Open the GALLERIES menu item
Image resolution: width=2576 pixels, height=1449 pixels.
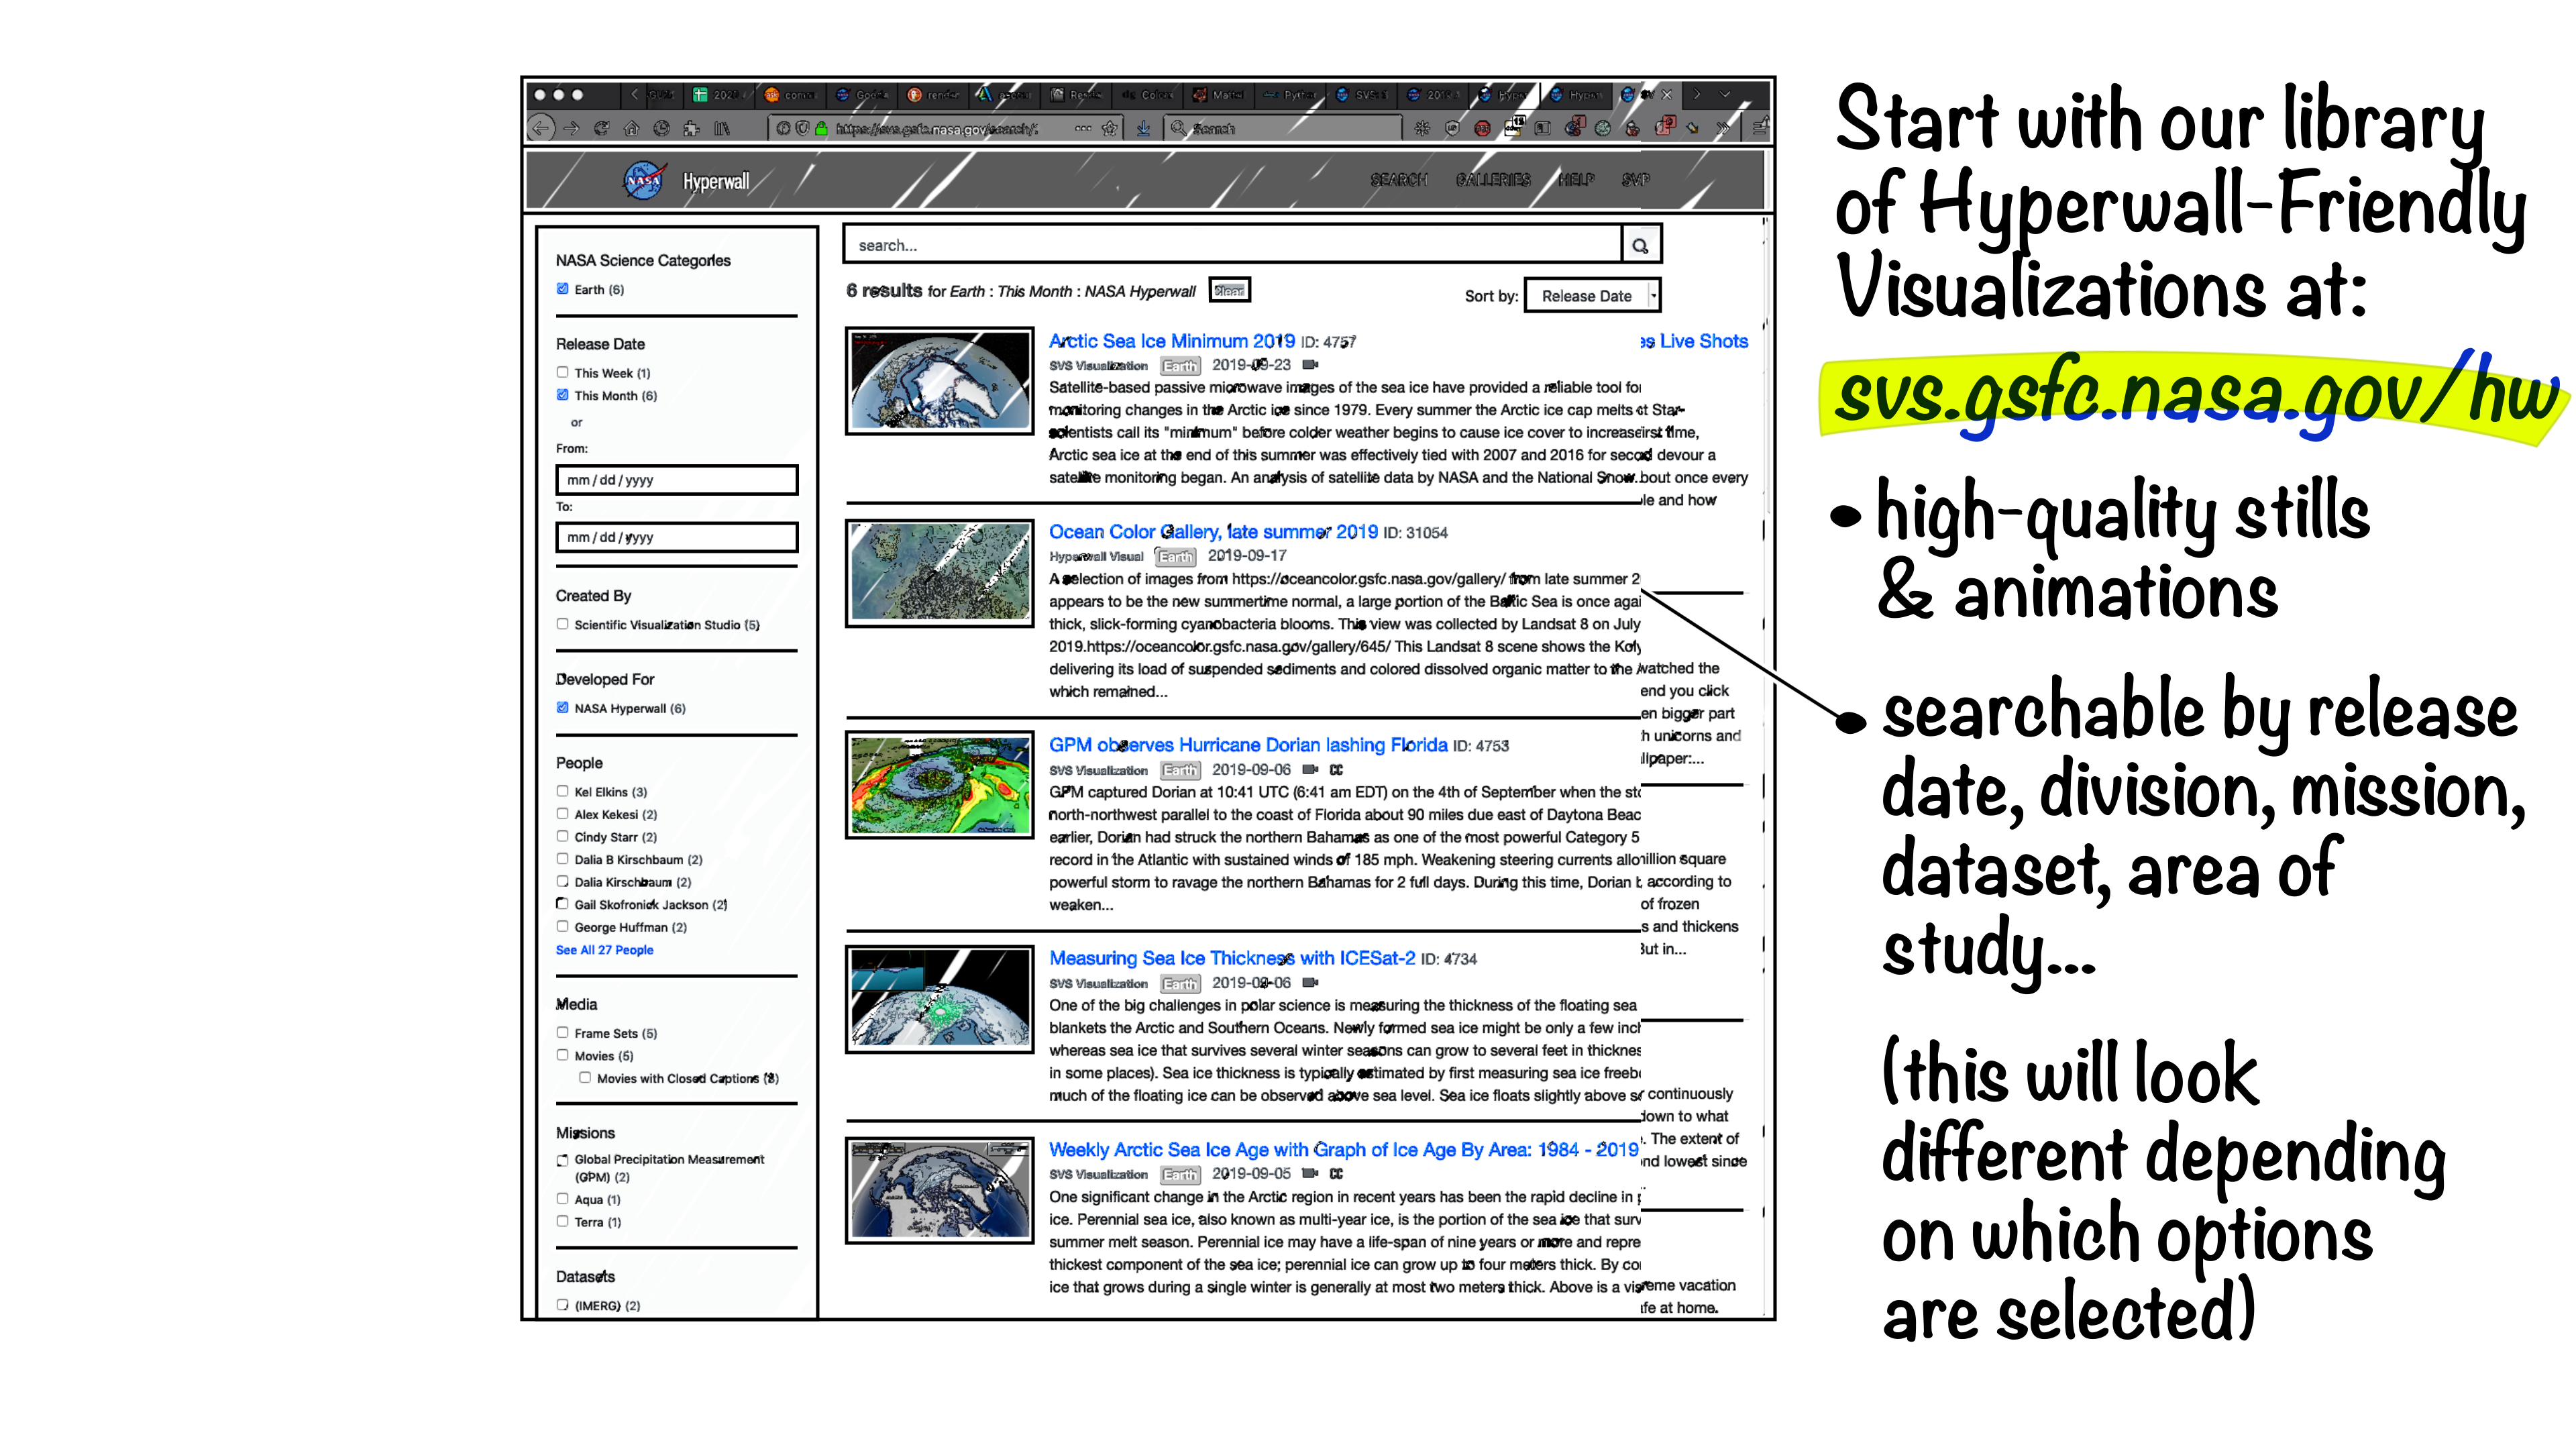[x=1493, y=180]
